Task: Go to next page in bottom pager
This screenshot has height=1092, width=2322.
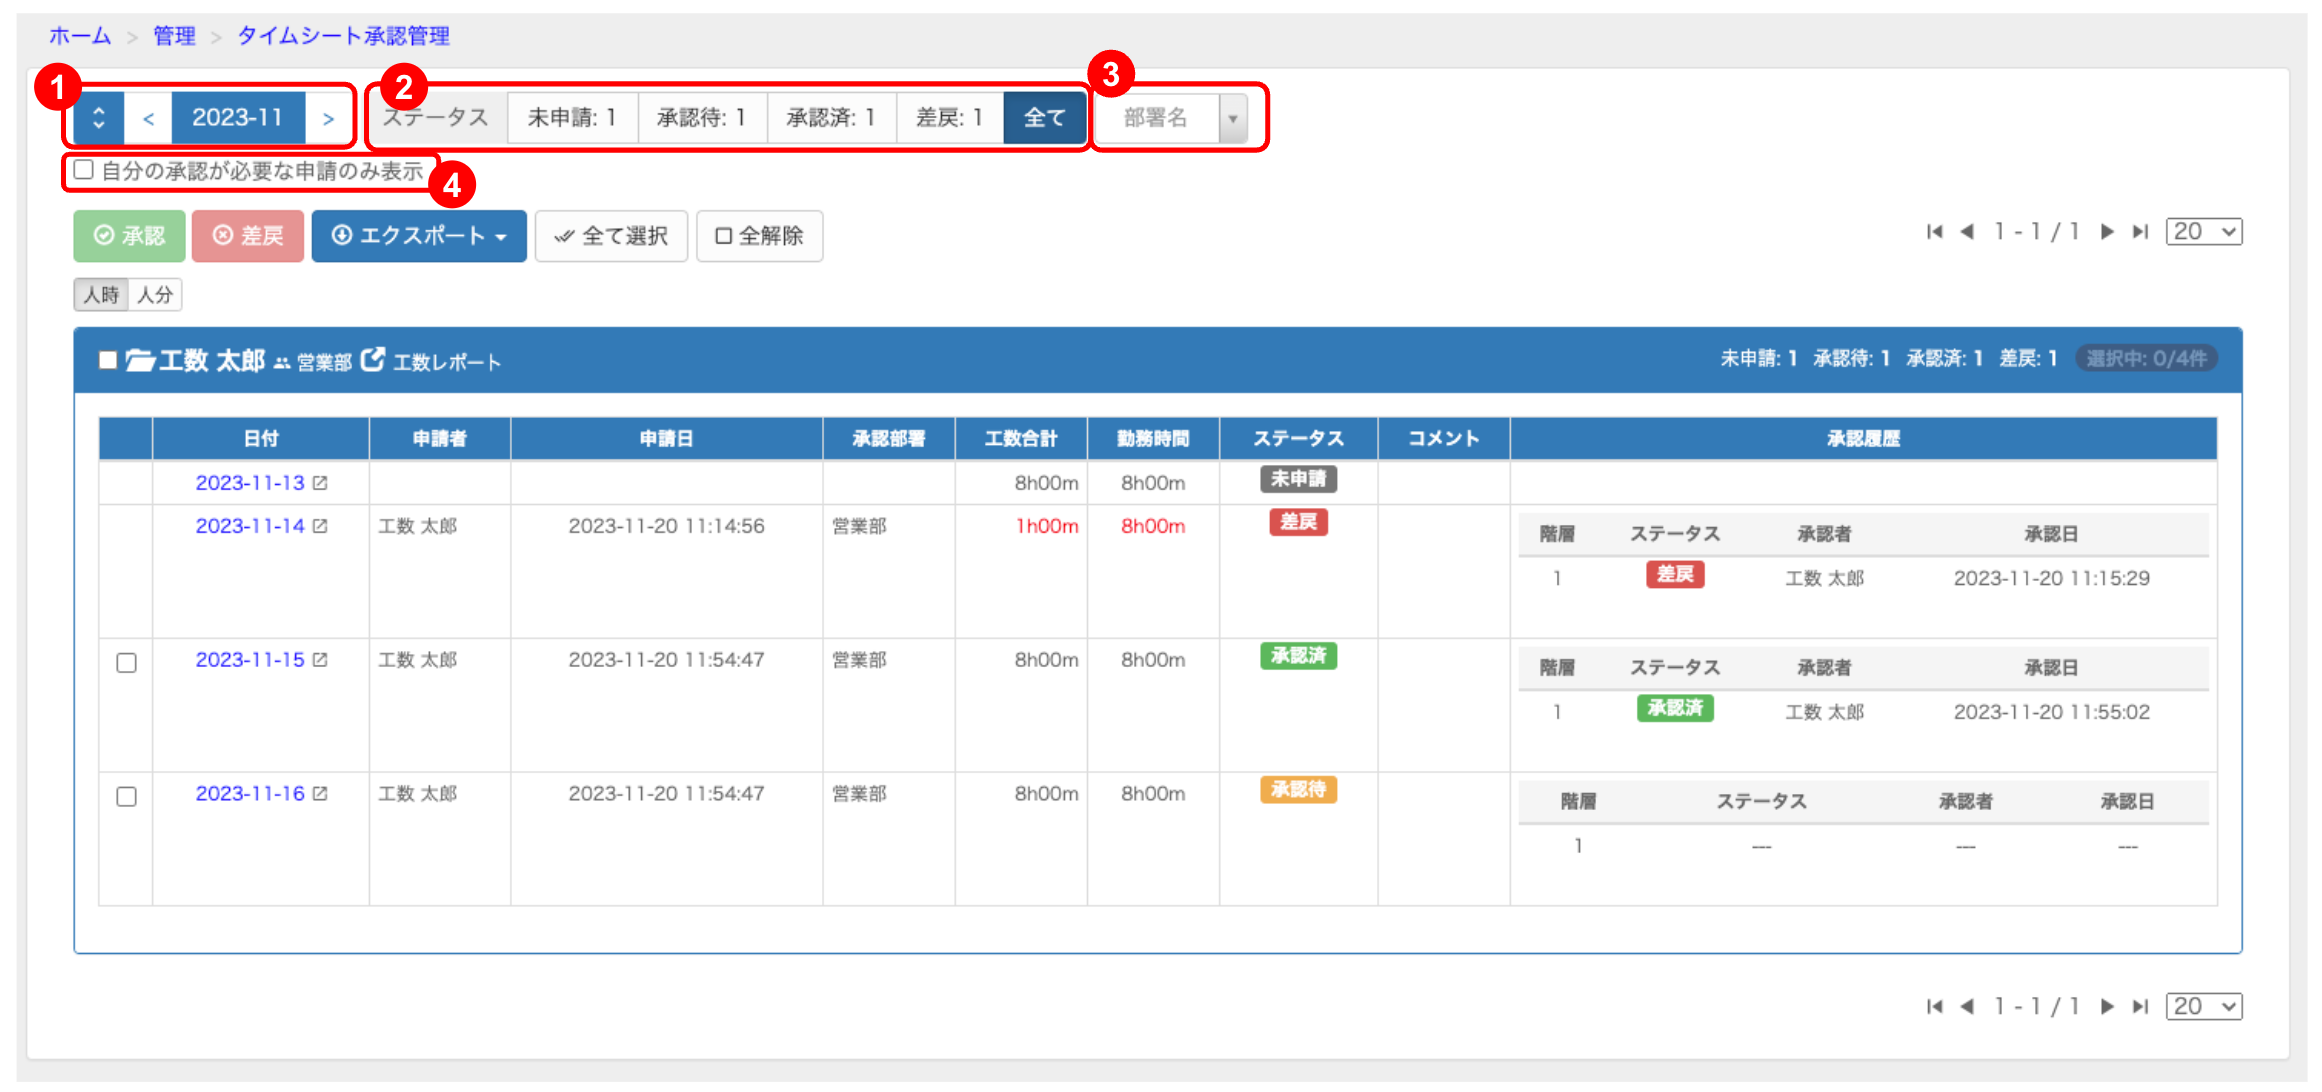Action: 2107,1007
